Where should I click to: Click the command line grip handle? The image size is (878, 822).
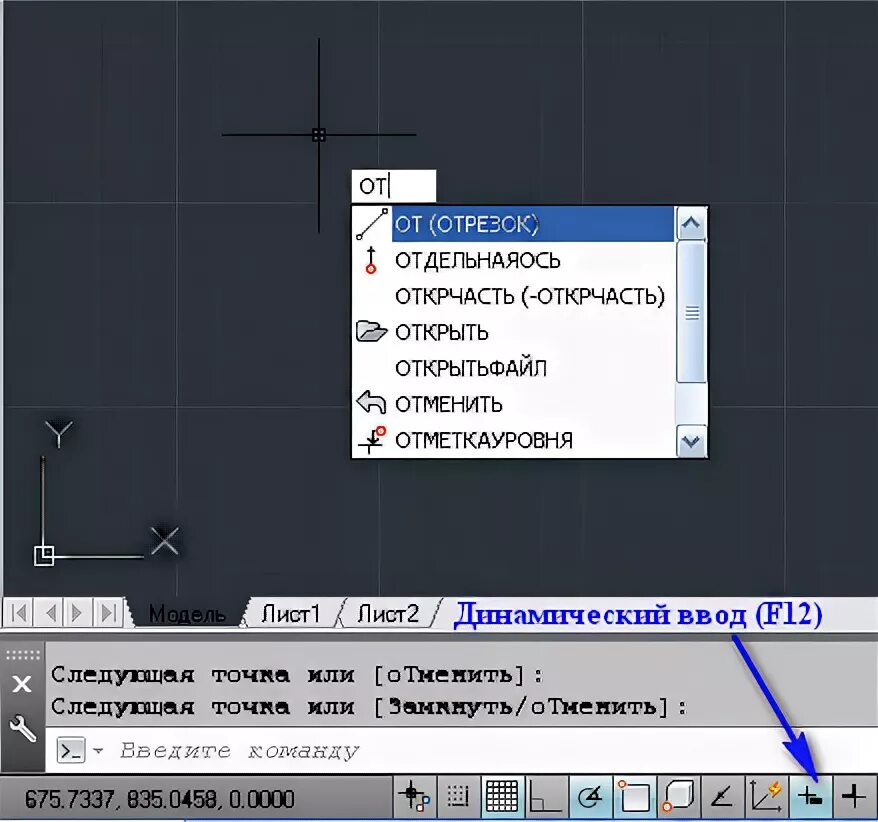(22, 655)
